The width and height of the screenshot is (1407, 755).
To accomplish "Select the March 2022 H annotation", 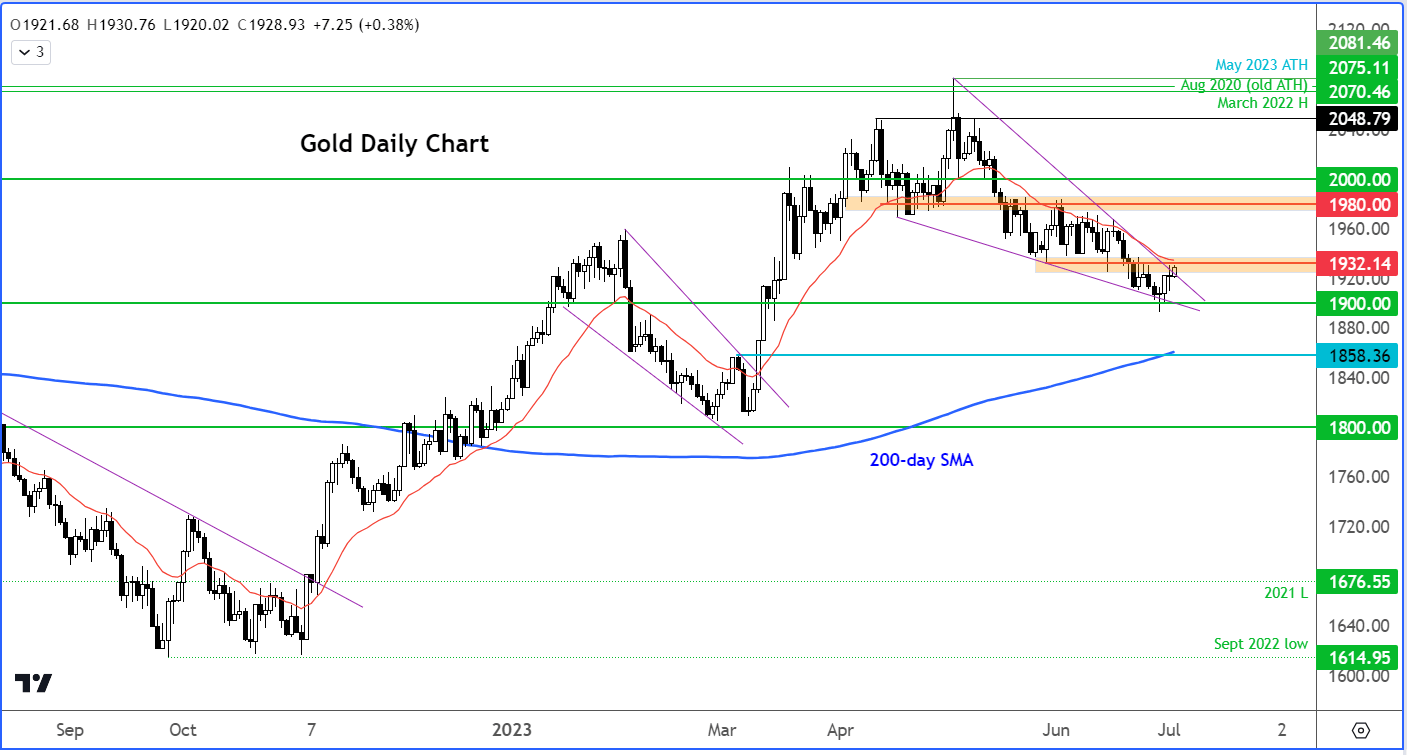I will (x=1263, y=103).
